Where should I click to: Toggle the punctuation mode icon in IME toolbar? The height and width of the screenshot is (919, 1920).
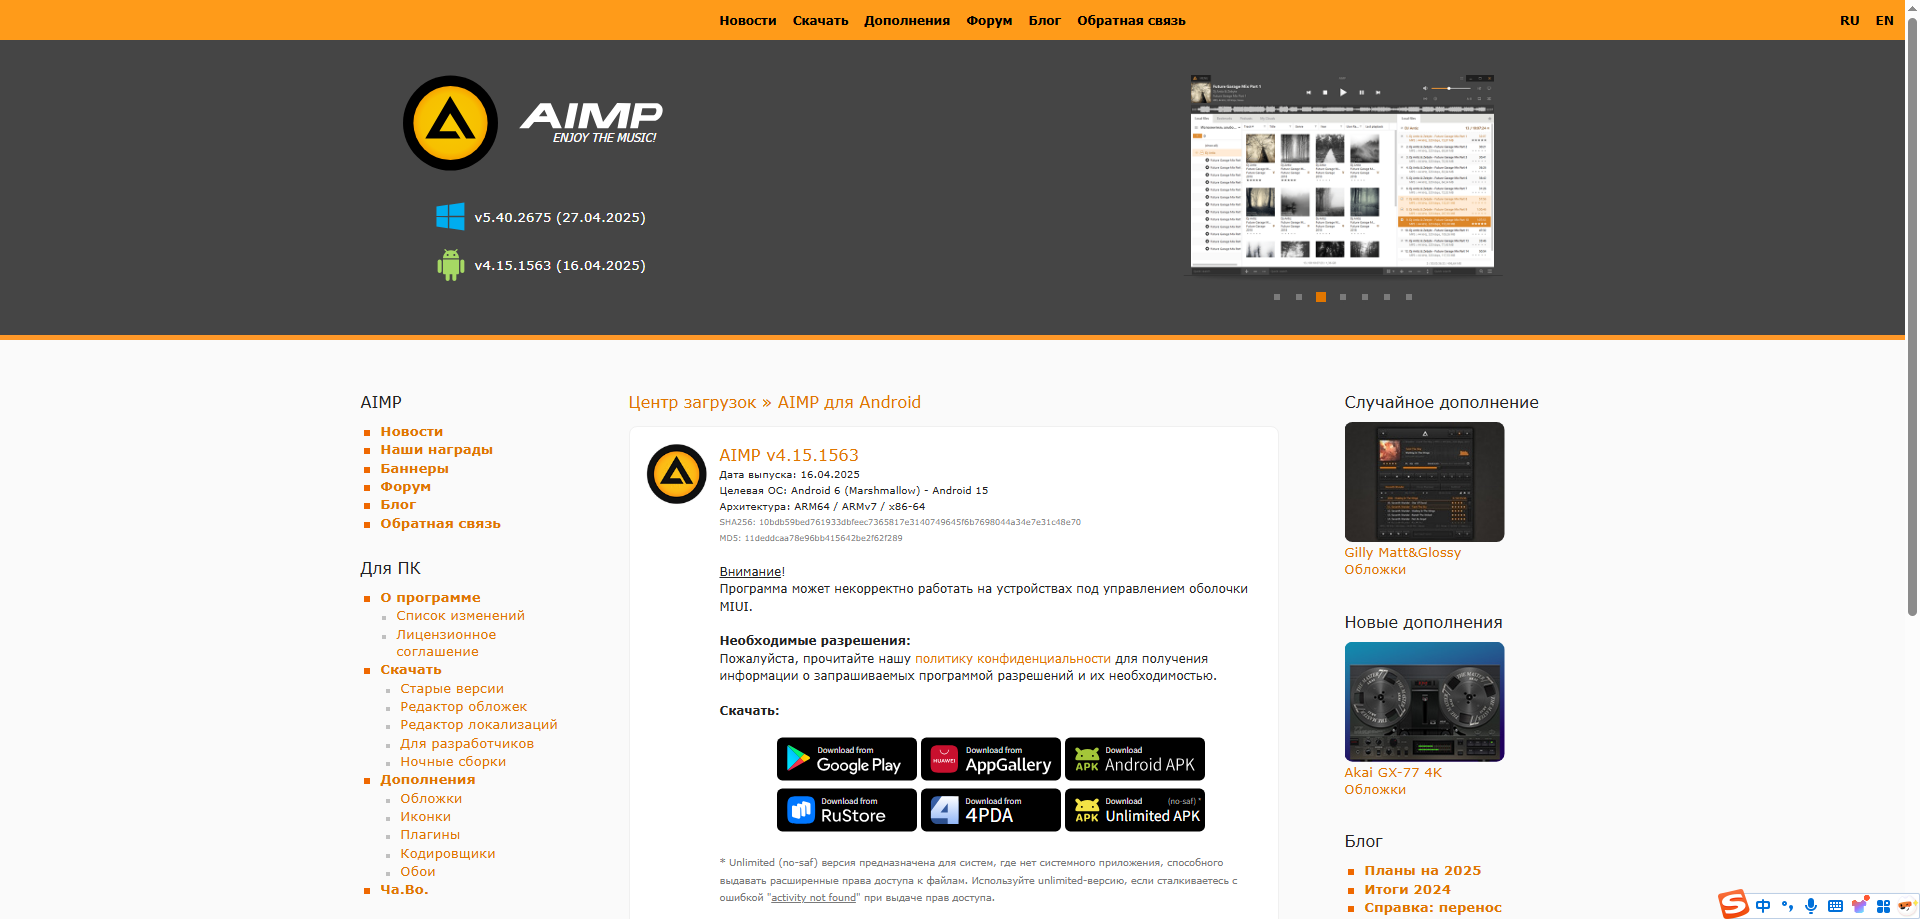click(1787, 906)
